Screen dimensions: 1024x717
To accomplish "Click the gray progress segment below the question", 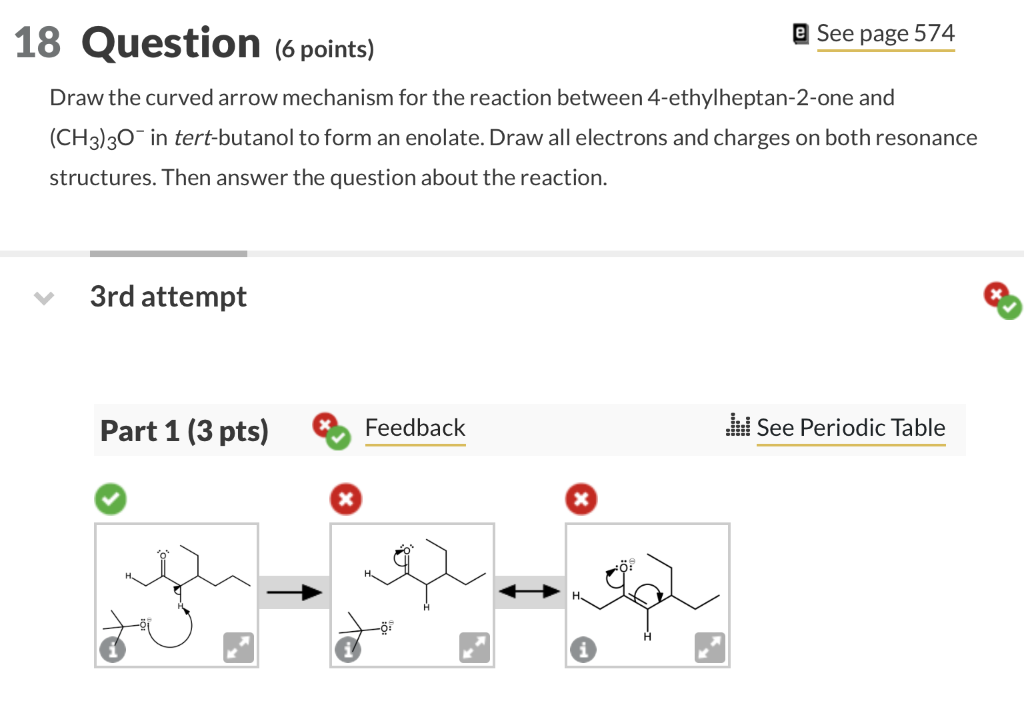I will tap(168, 253).
